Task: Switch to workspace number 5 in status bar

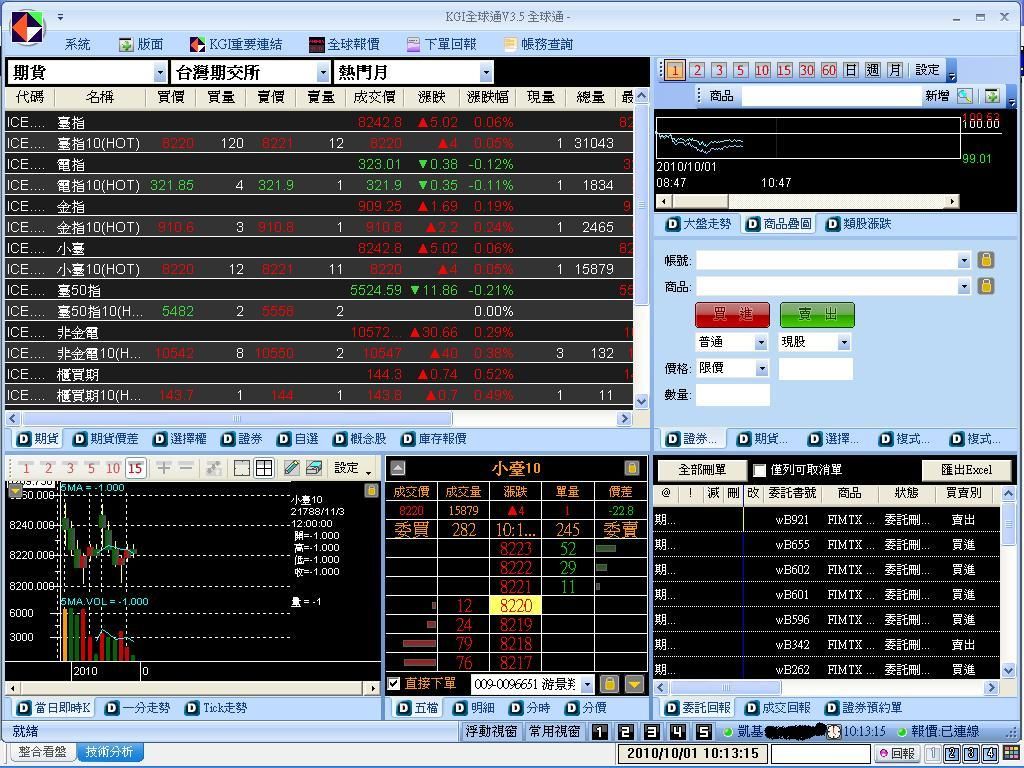Action: [x=703, y=732]
